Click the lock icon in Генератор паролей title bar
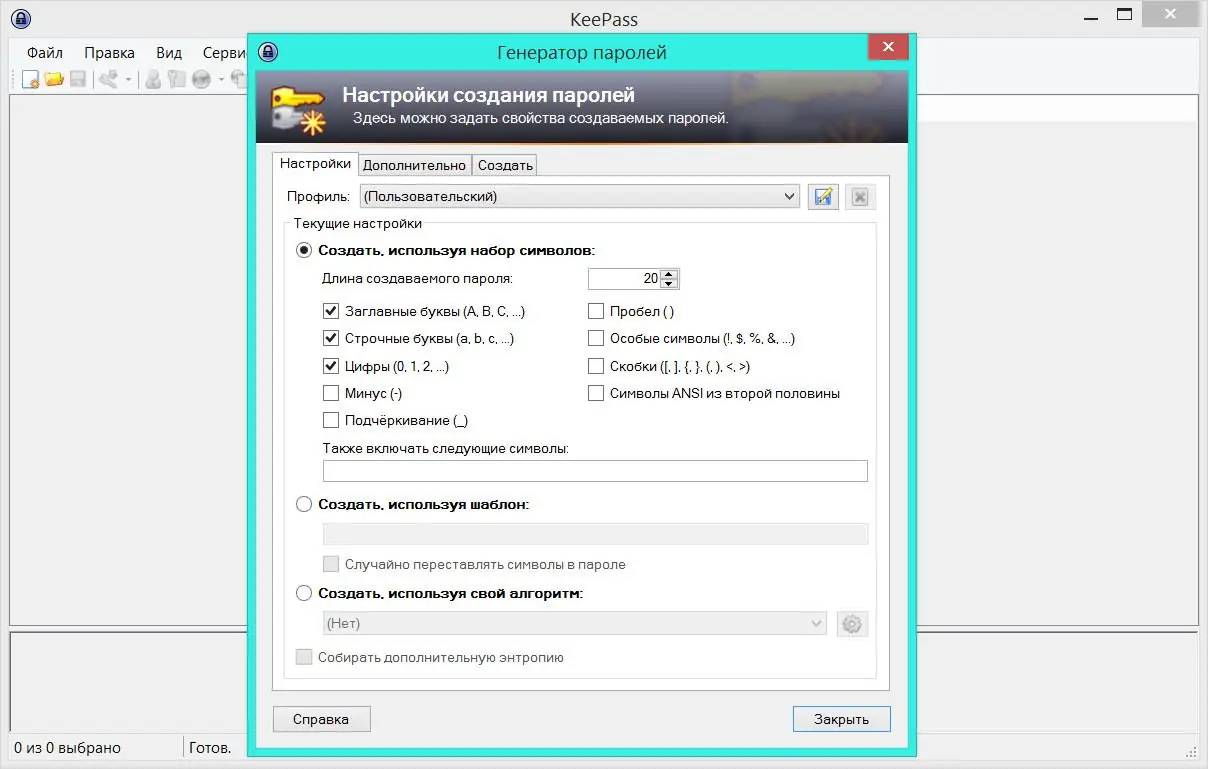 (x=269, y=52)
